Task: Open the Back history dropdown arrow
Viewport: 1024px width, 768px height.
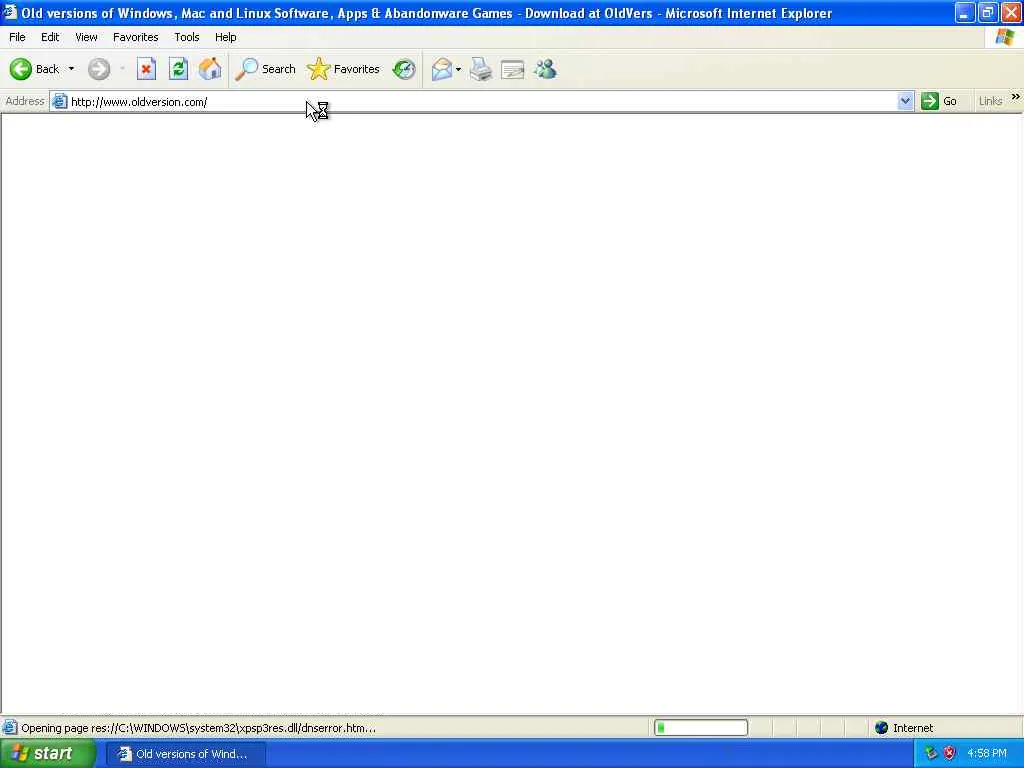Action: 71,69
